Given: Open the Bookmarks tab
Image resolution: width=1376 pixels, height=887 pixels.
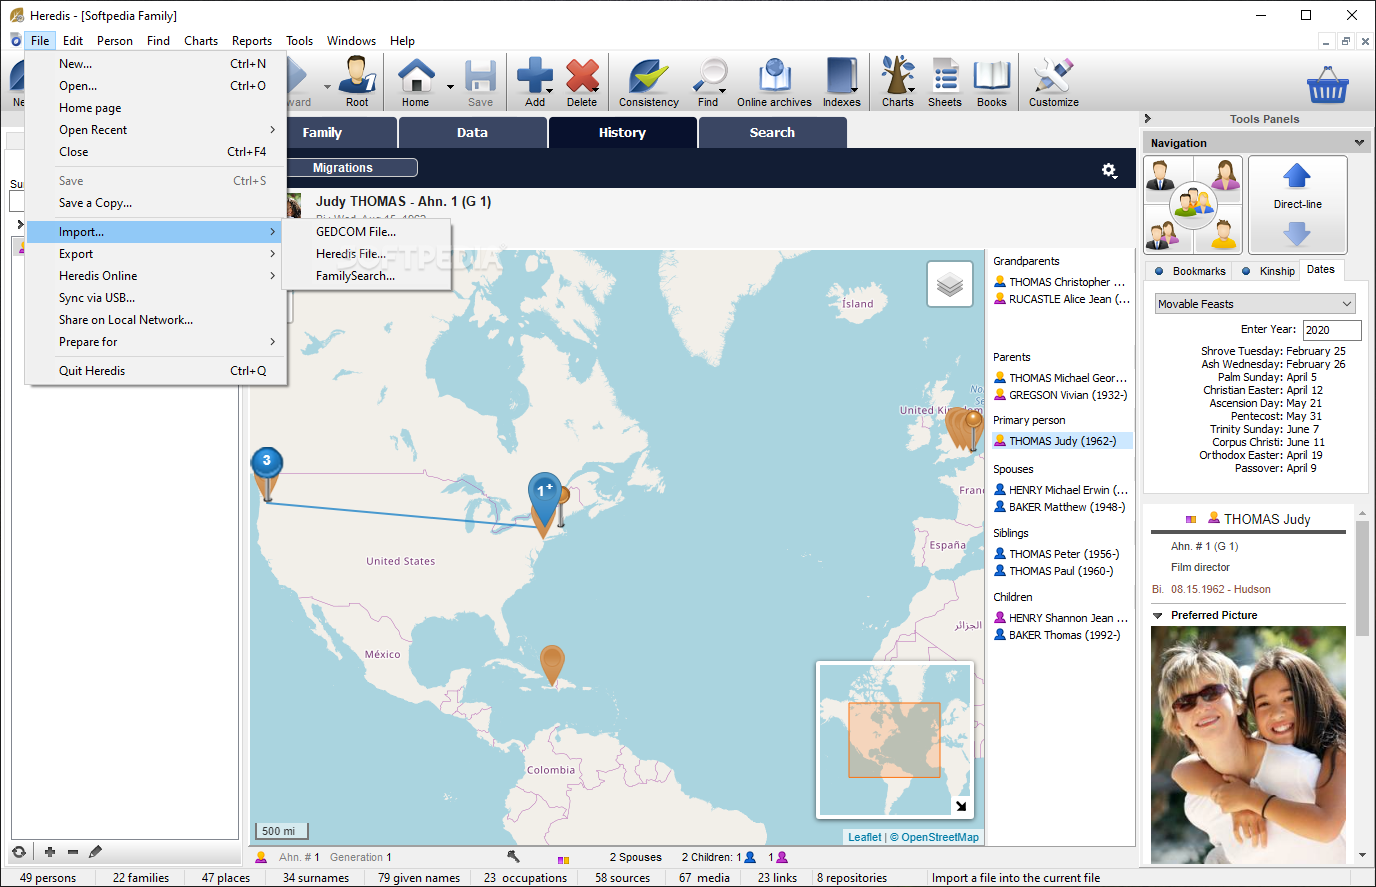Looking at the screenshot, I should pyautogui.click(x=1191, y=271).
